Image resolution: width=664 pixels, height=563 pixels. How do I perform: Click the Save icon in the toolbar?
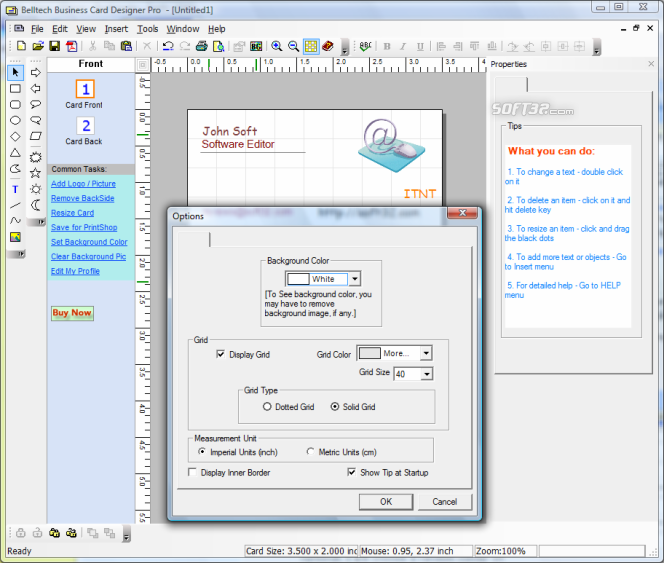(x=54, y=46)
